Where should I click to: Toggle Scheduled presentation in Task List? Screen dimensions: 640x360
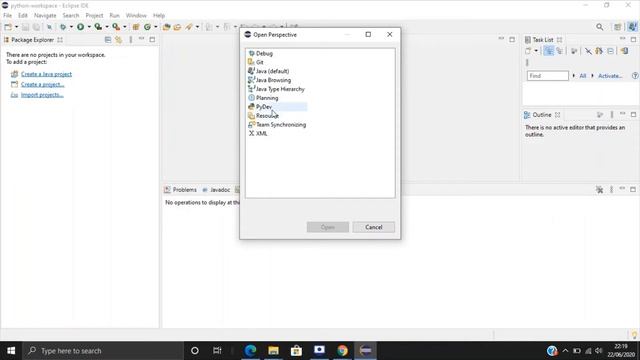(x=560, y=51)
